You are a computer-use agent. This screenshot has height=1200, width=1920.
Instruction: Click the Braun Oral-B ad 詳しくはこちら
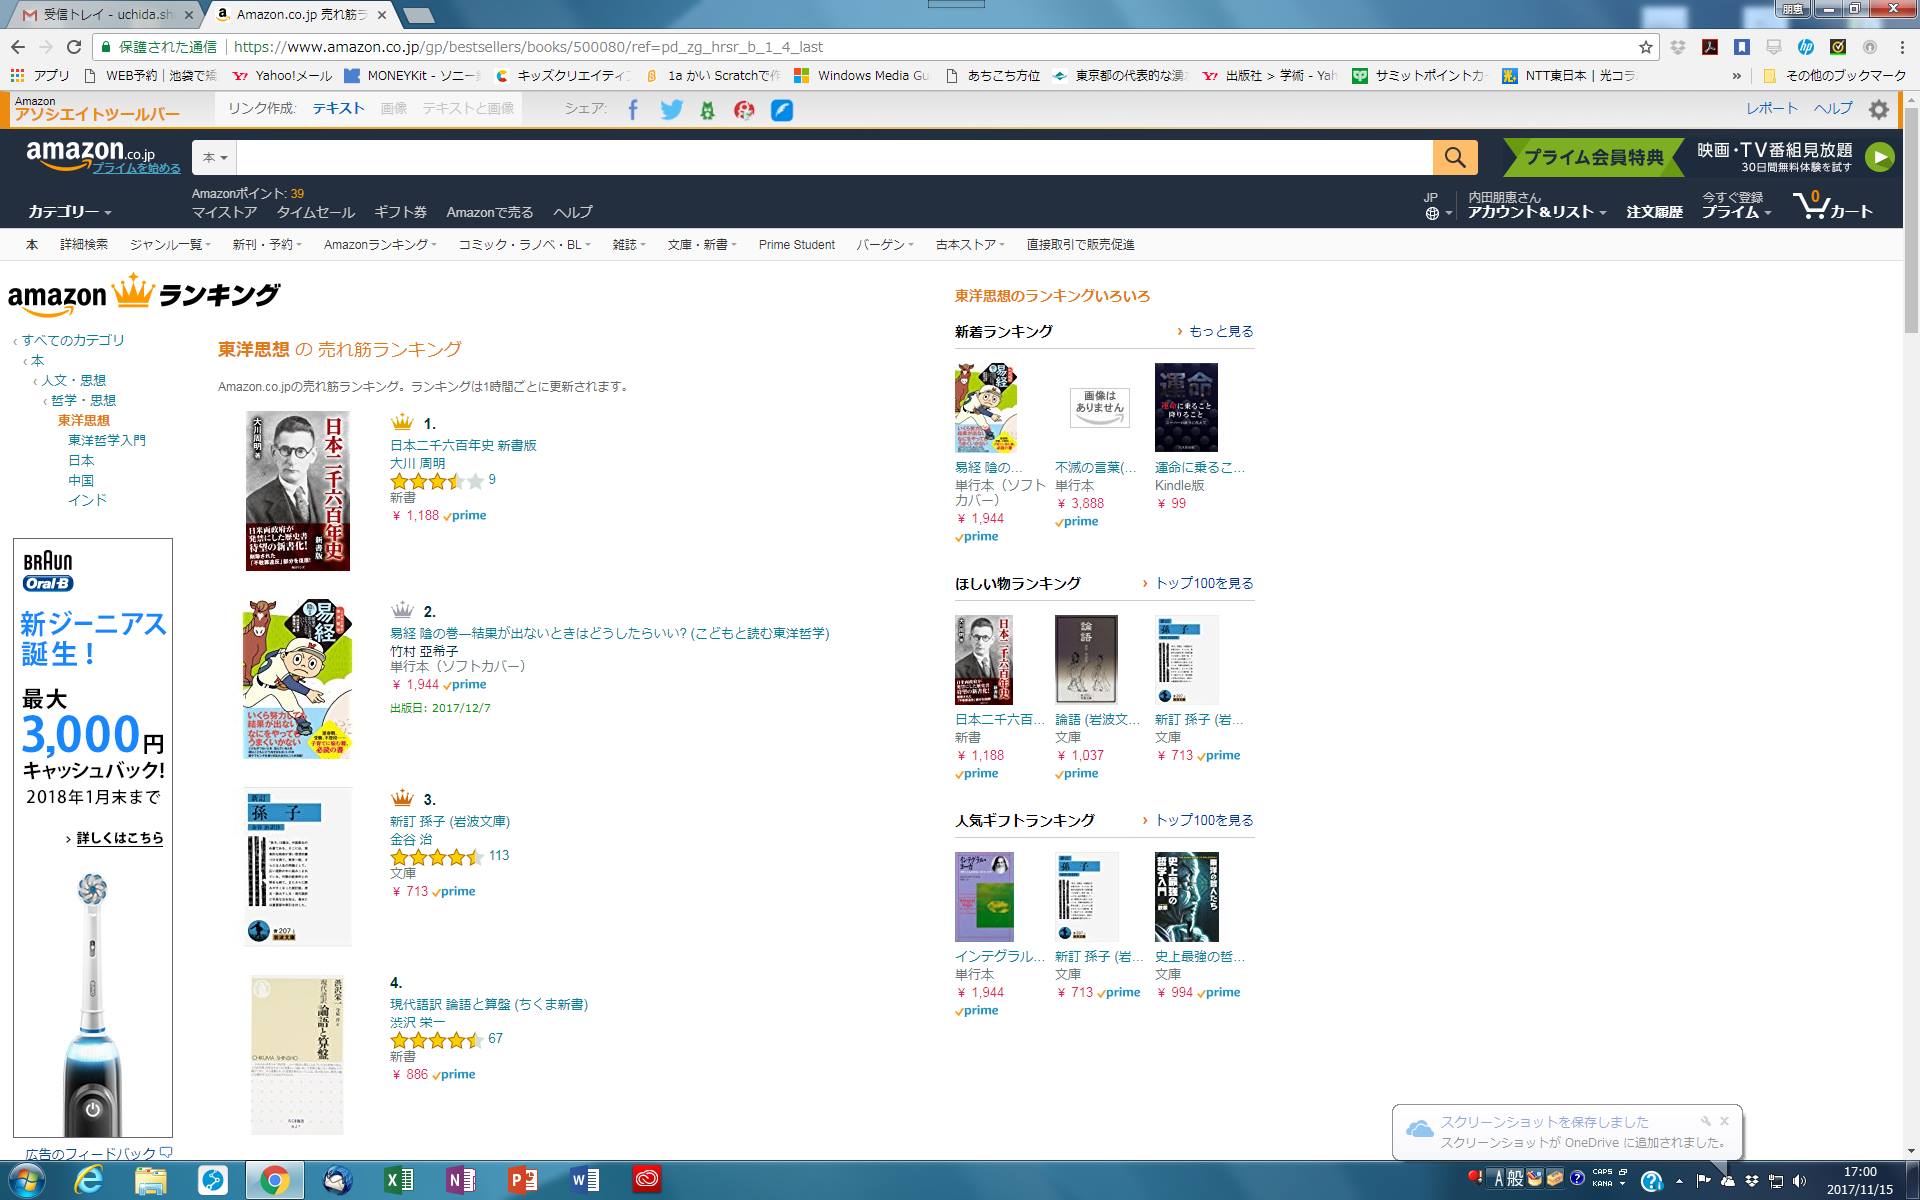119,838
